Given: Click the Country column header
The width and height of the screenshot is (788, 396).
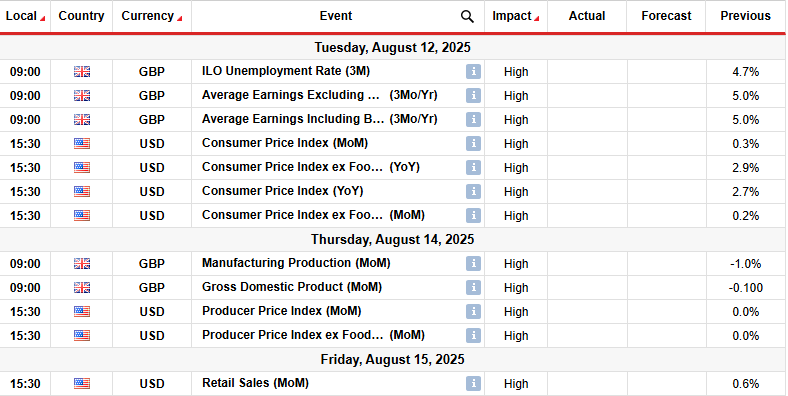Looking at the screenshot, I should (81, 16).
